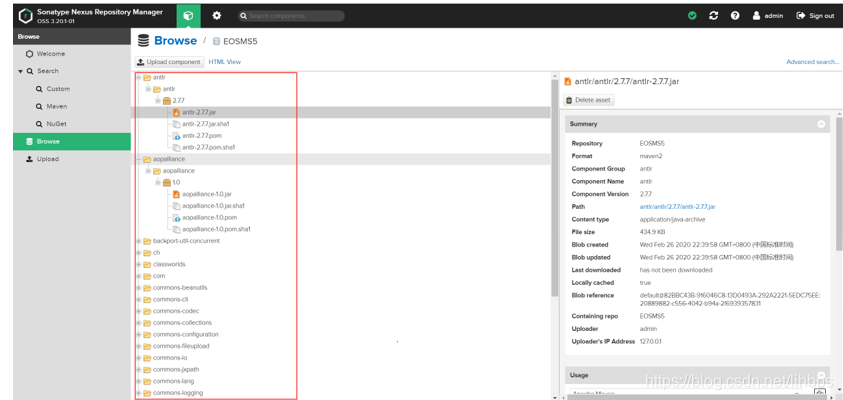
Task: Collapse the top-level aopalliance tree node
Action: pyautogui.click(x=139, y=159)
